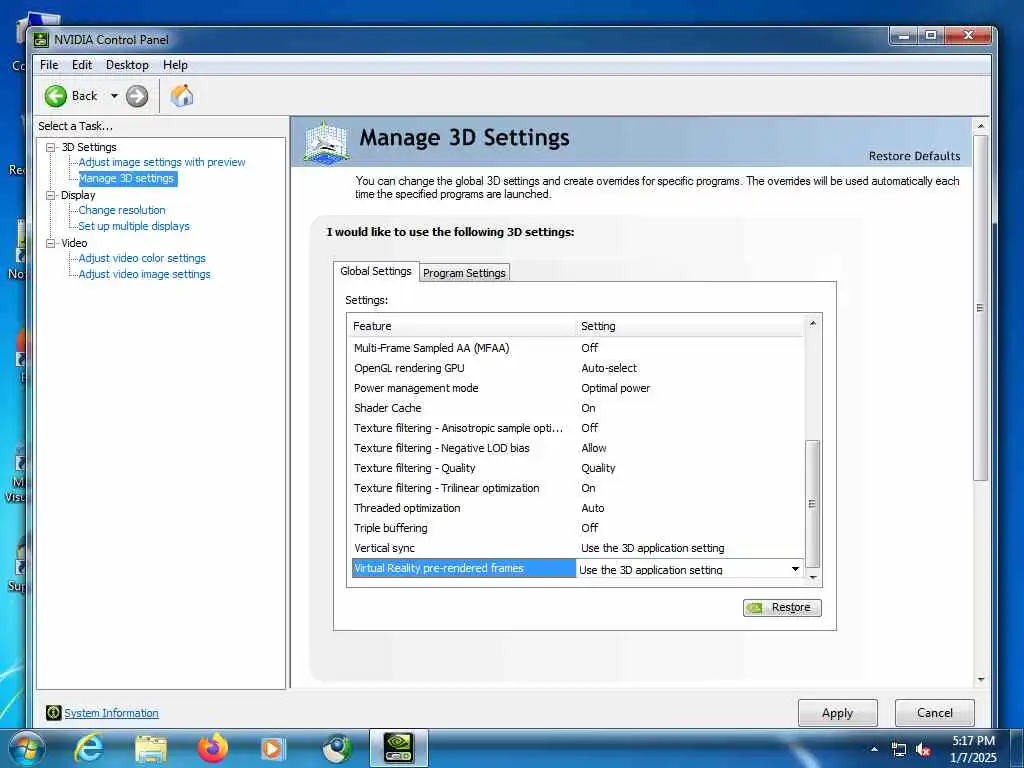
Task: Click the System Information icon
Action: tap(54, 712)
